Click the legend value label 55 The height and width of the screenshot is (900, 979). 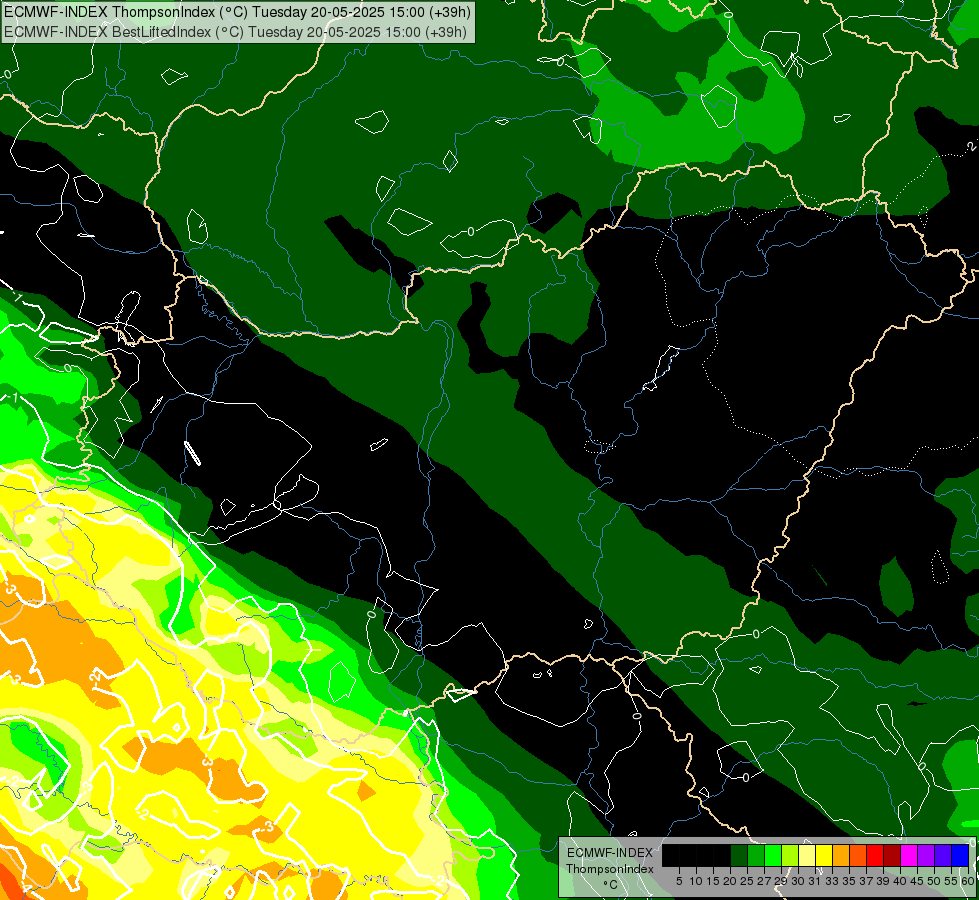[x=952, y=881]
